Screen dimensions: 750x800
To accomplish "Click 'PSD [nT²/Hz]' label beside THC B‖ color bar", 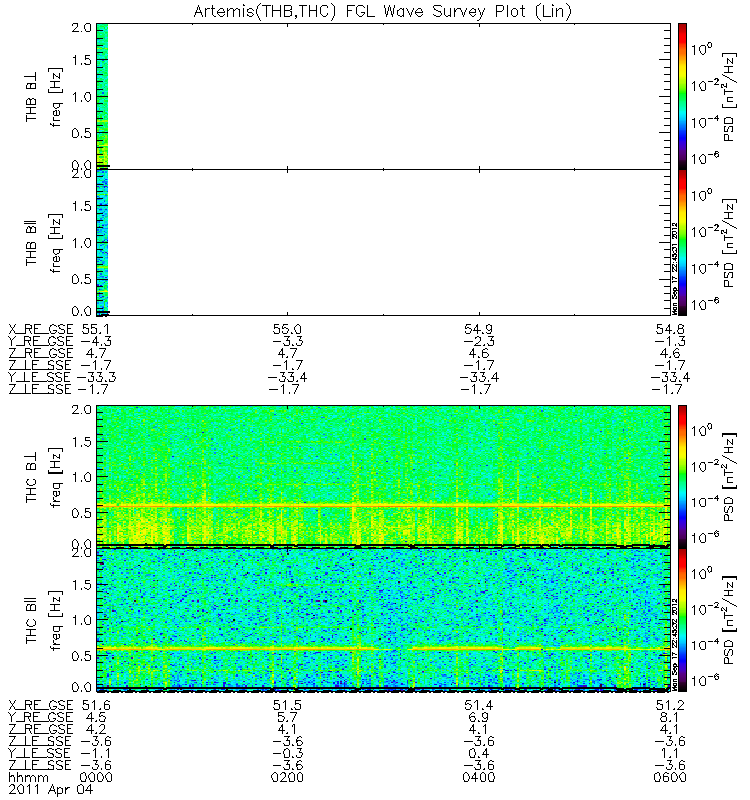I will pos(730,620).
